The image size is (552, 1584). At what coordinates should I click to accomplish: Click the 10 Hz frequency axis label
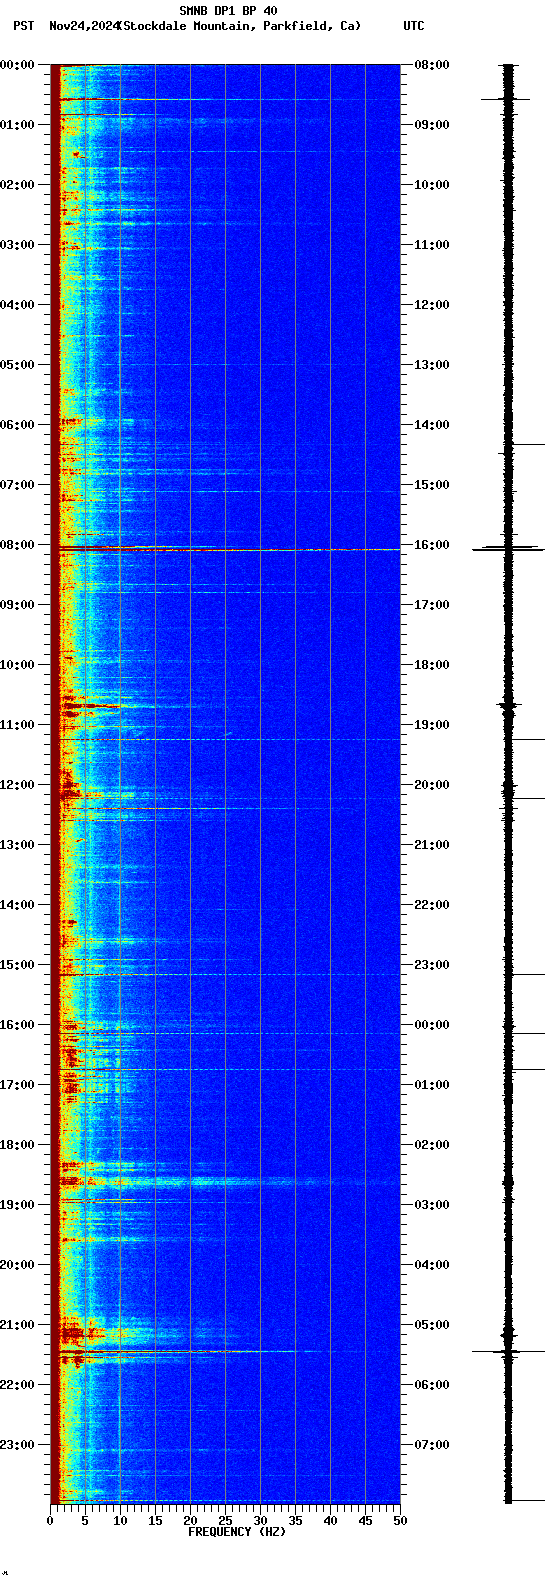[x=120, y=1521]
